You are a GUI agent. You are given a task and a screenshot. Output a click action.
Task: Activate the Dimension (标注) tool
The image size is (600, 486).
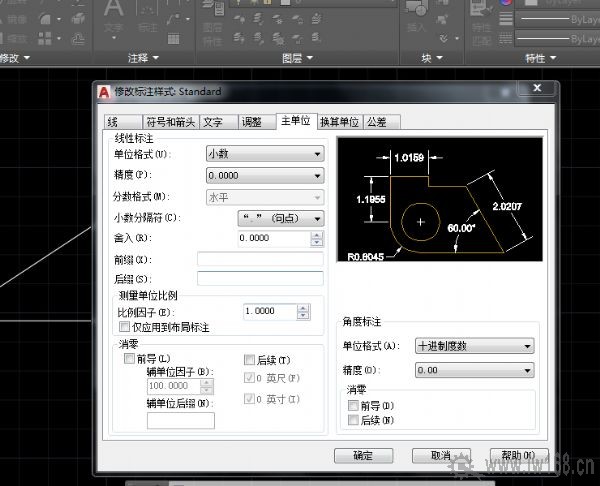(148, 17)
